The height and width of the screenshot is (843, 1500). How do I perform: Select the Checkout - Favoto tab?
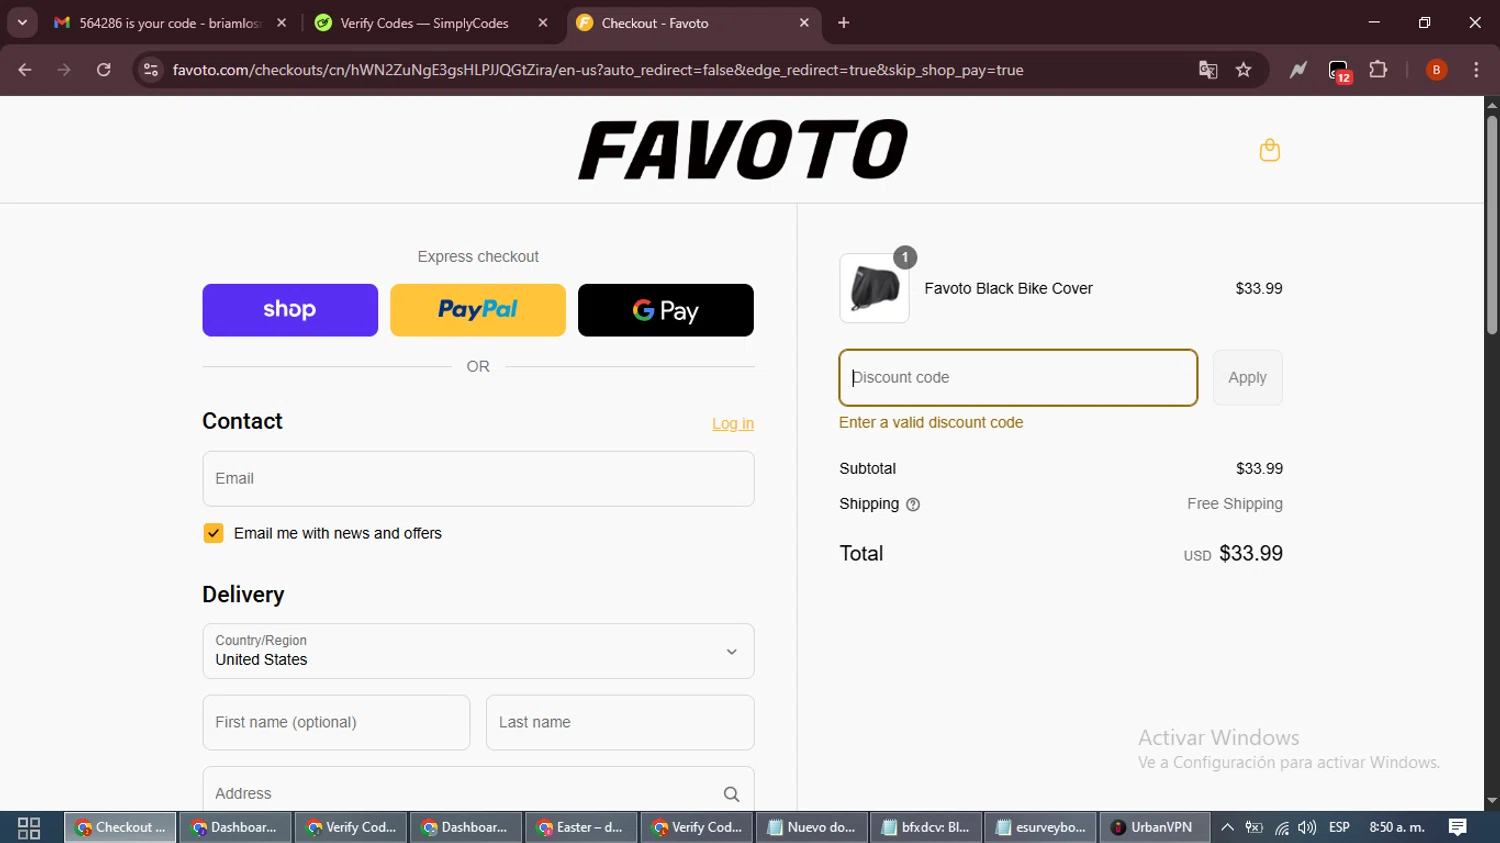[693, 23]
